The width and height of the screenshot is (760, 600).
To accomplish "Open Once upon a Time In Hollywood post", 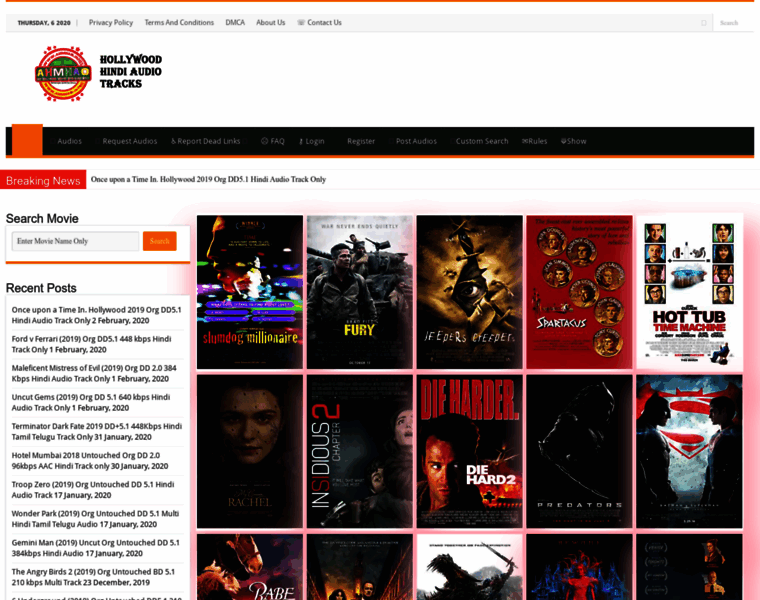I will pos(96,315).
